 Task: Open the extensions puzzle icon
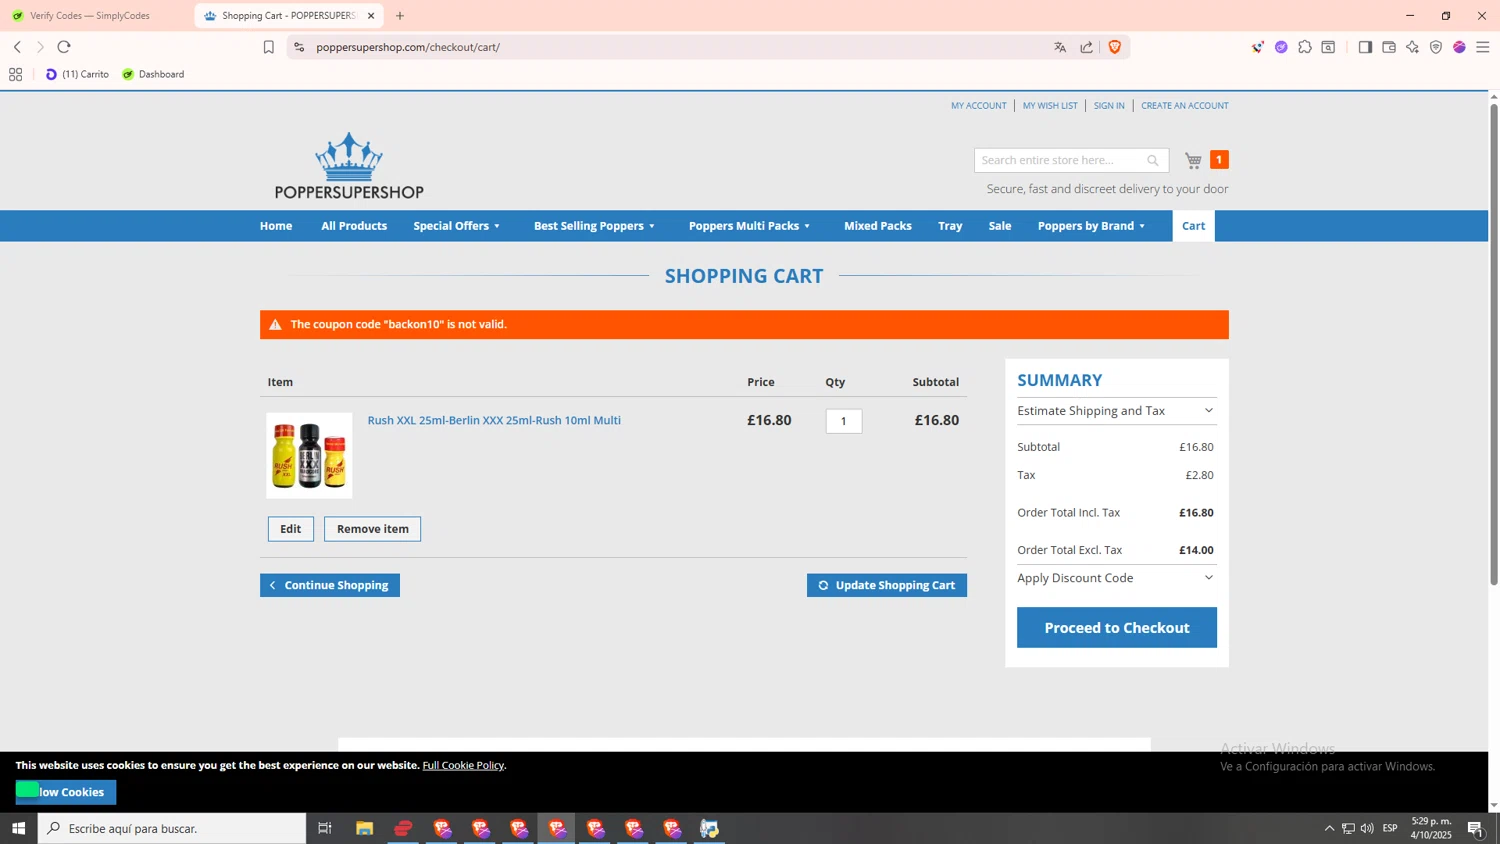click(1305, 47)
